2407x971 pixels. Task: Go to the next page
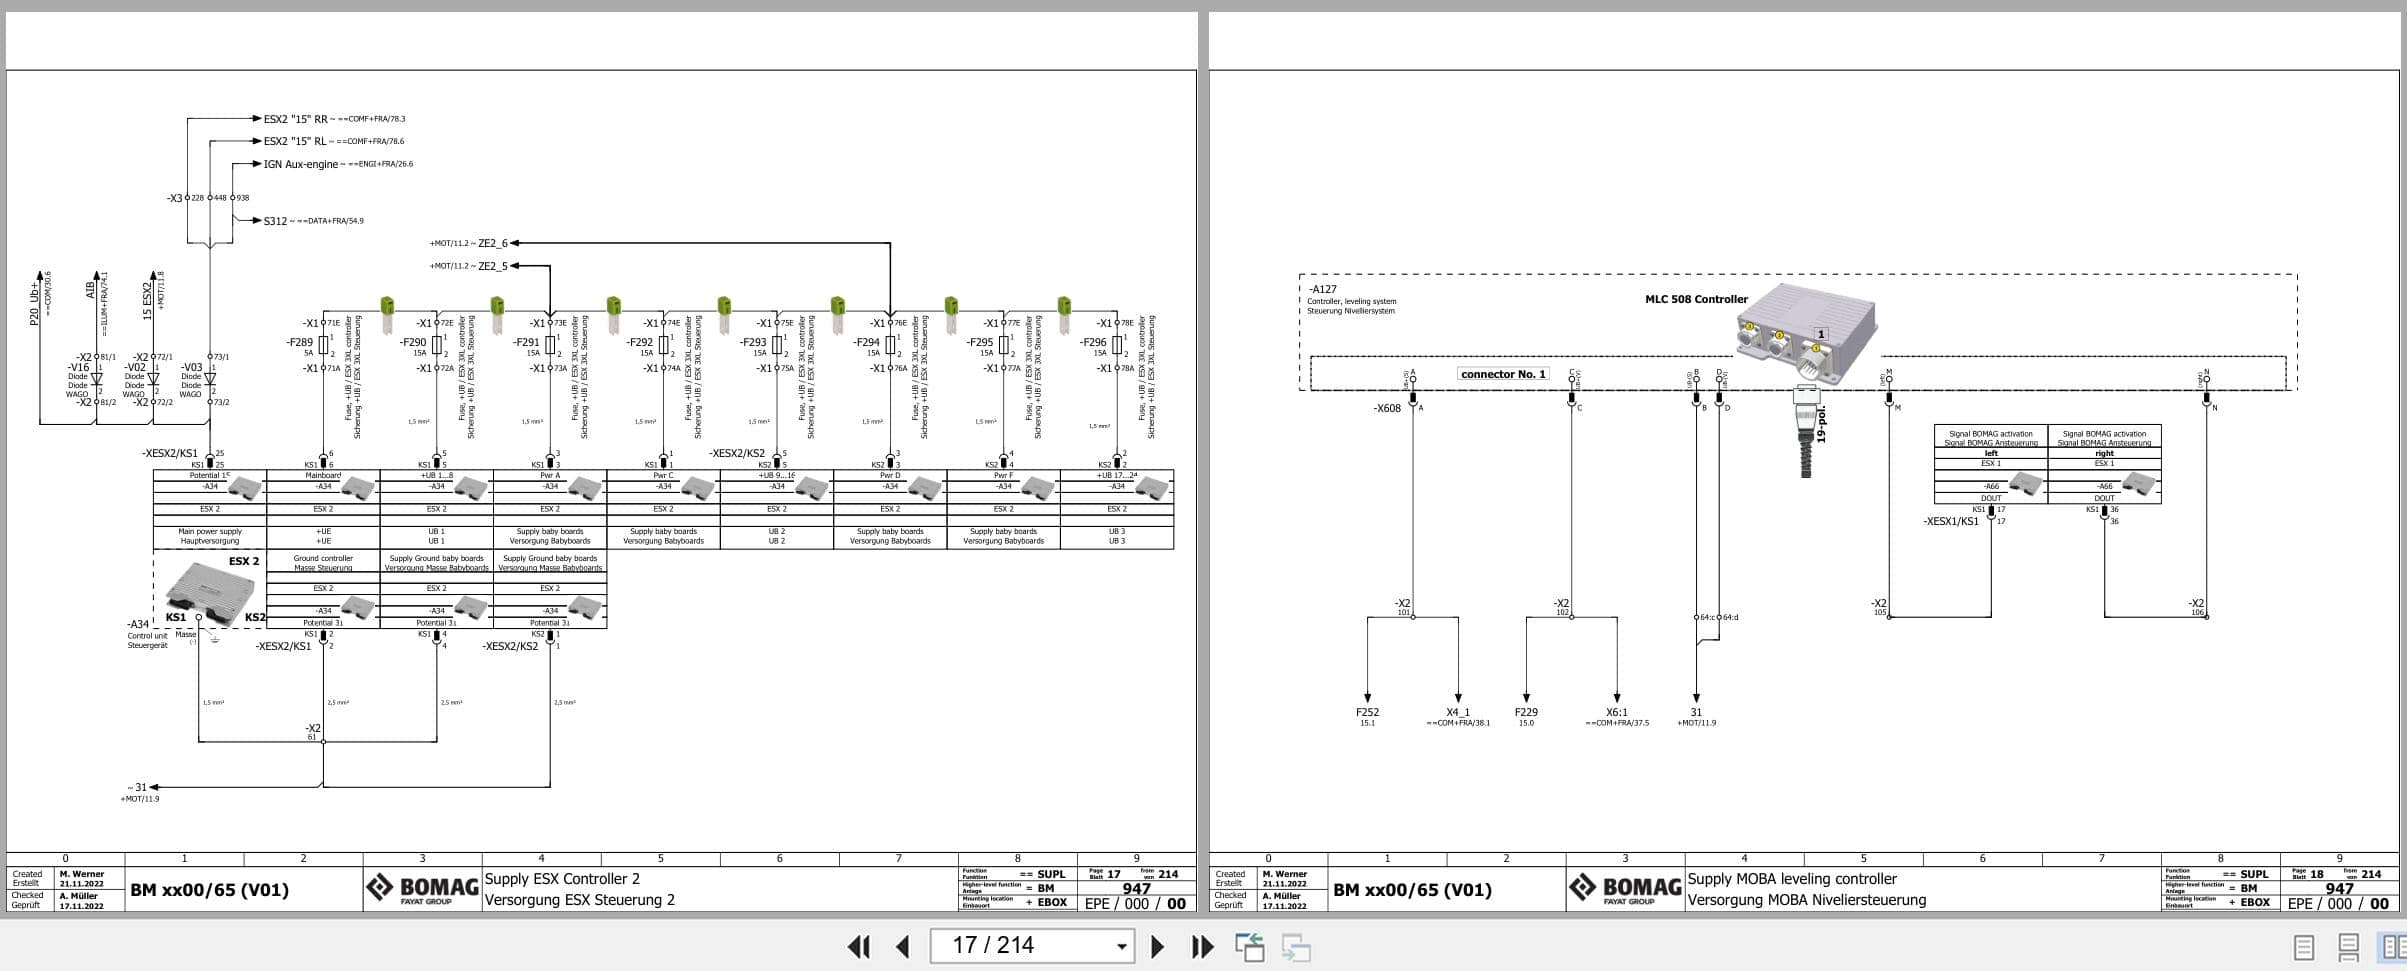pos(1157,946)
